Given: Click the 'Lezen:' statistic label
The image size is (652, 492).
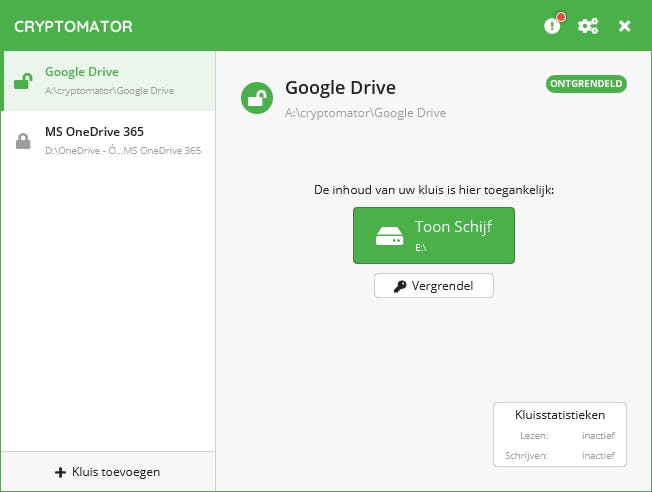Looking at the screenshot, I should pos(534,435).
